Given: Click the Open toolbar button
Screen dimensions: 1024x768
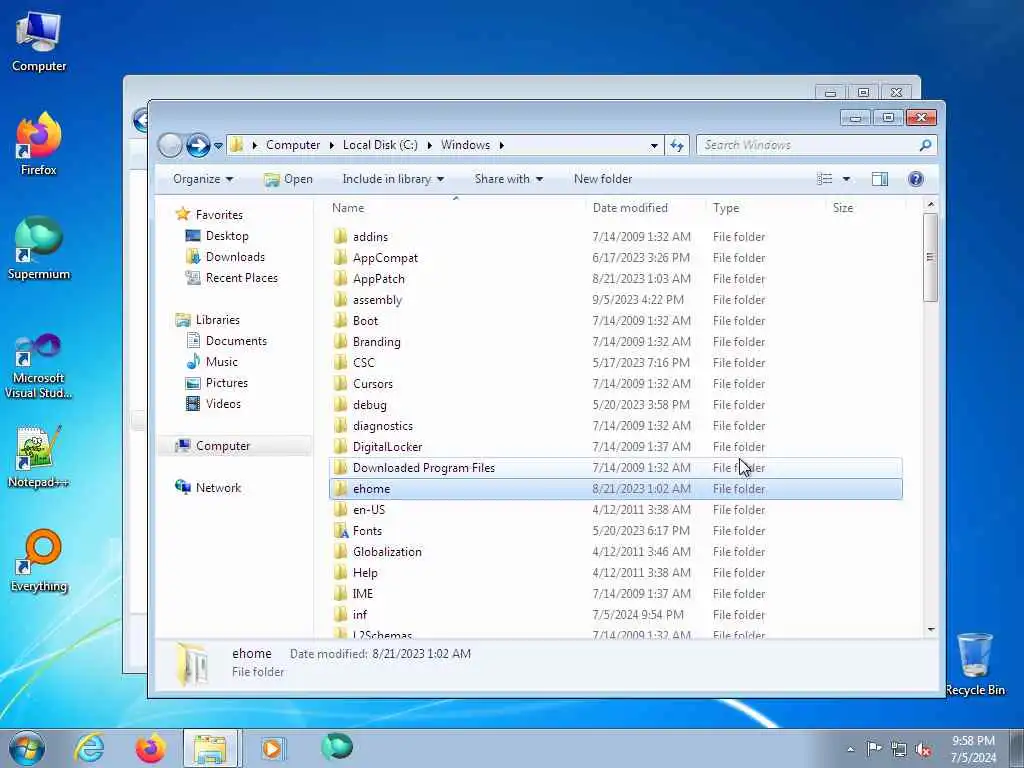Looking at the screenshot, I should coord(288,179).
